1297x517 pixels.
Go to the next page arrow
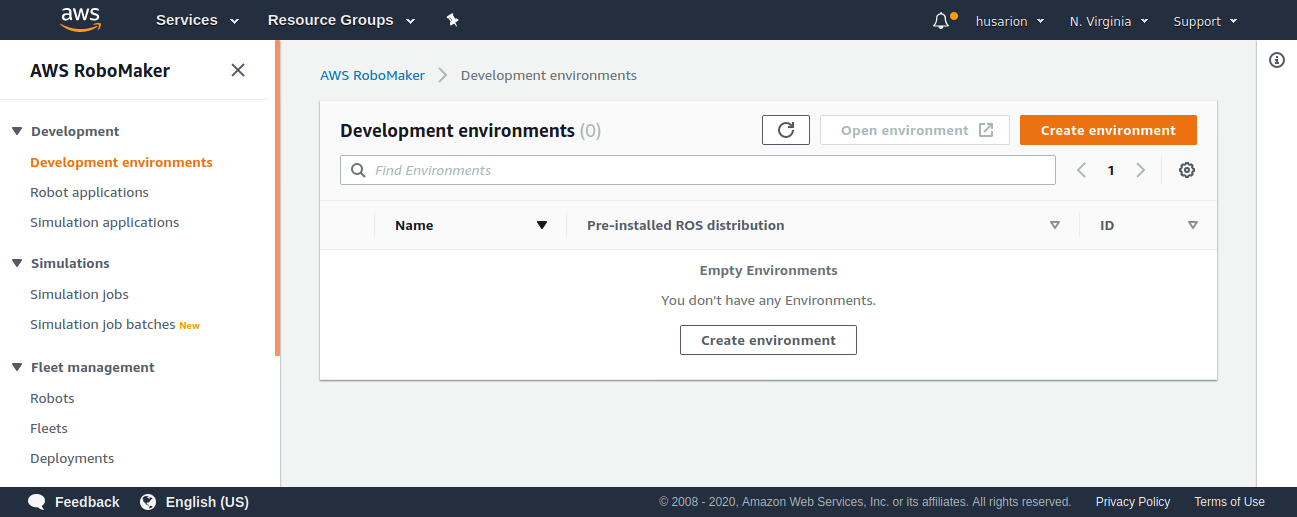tap(1140, 170)
